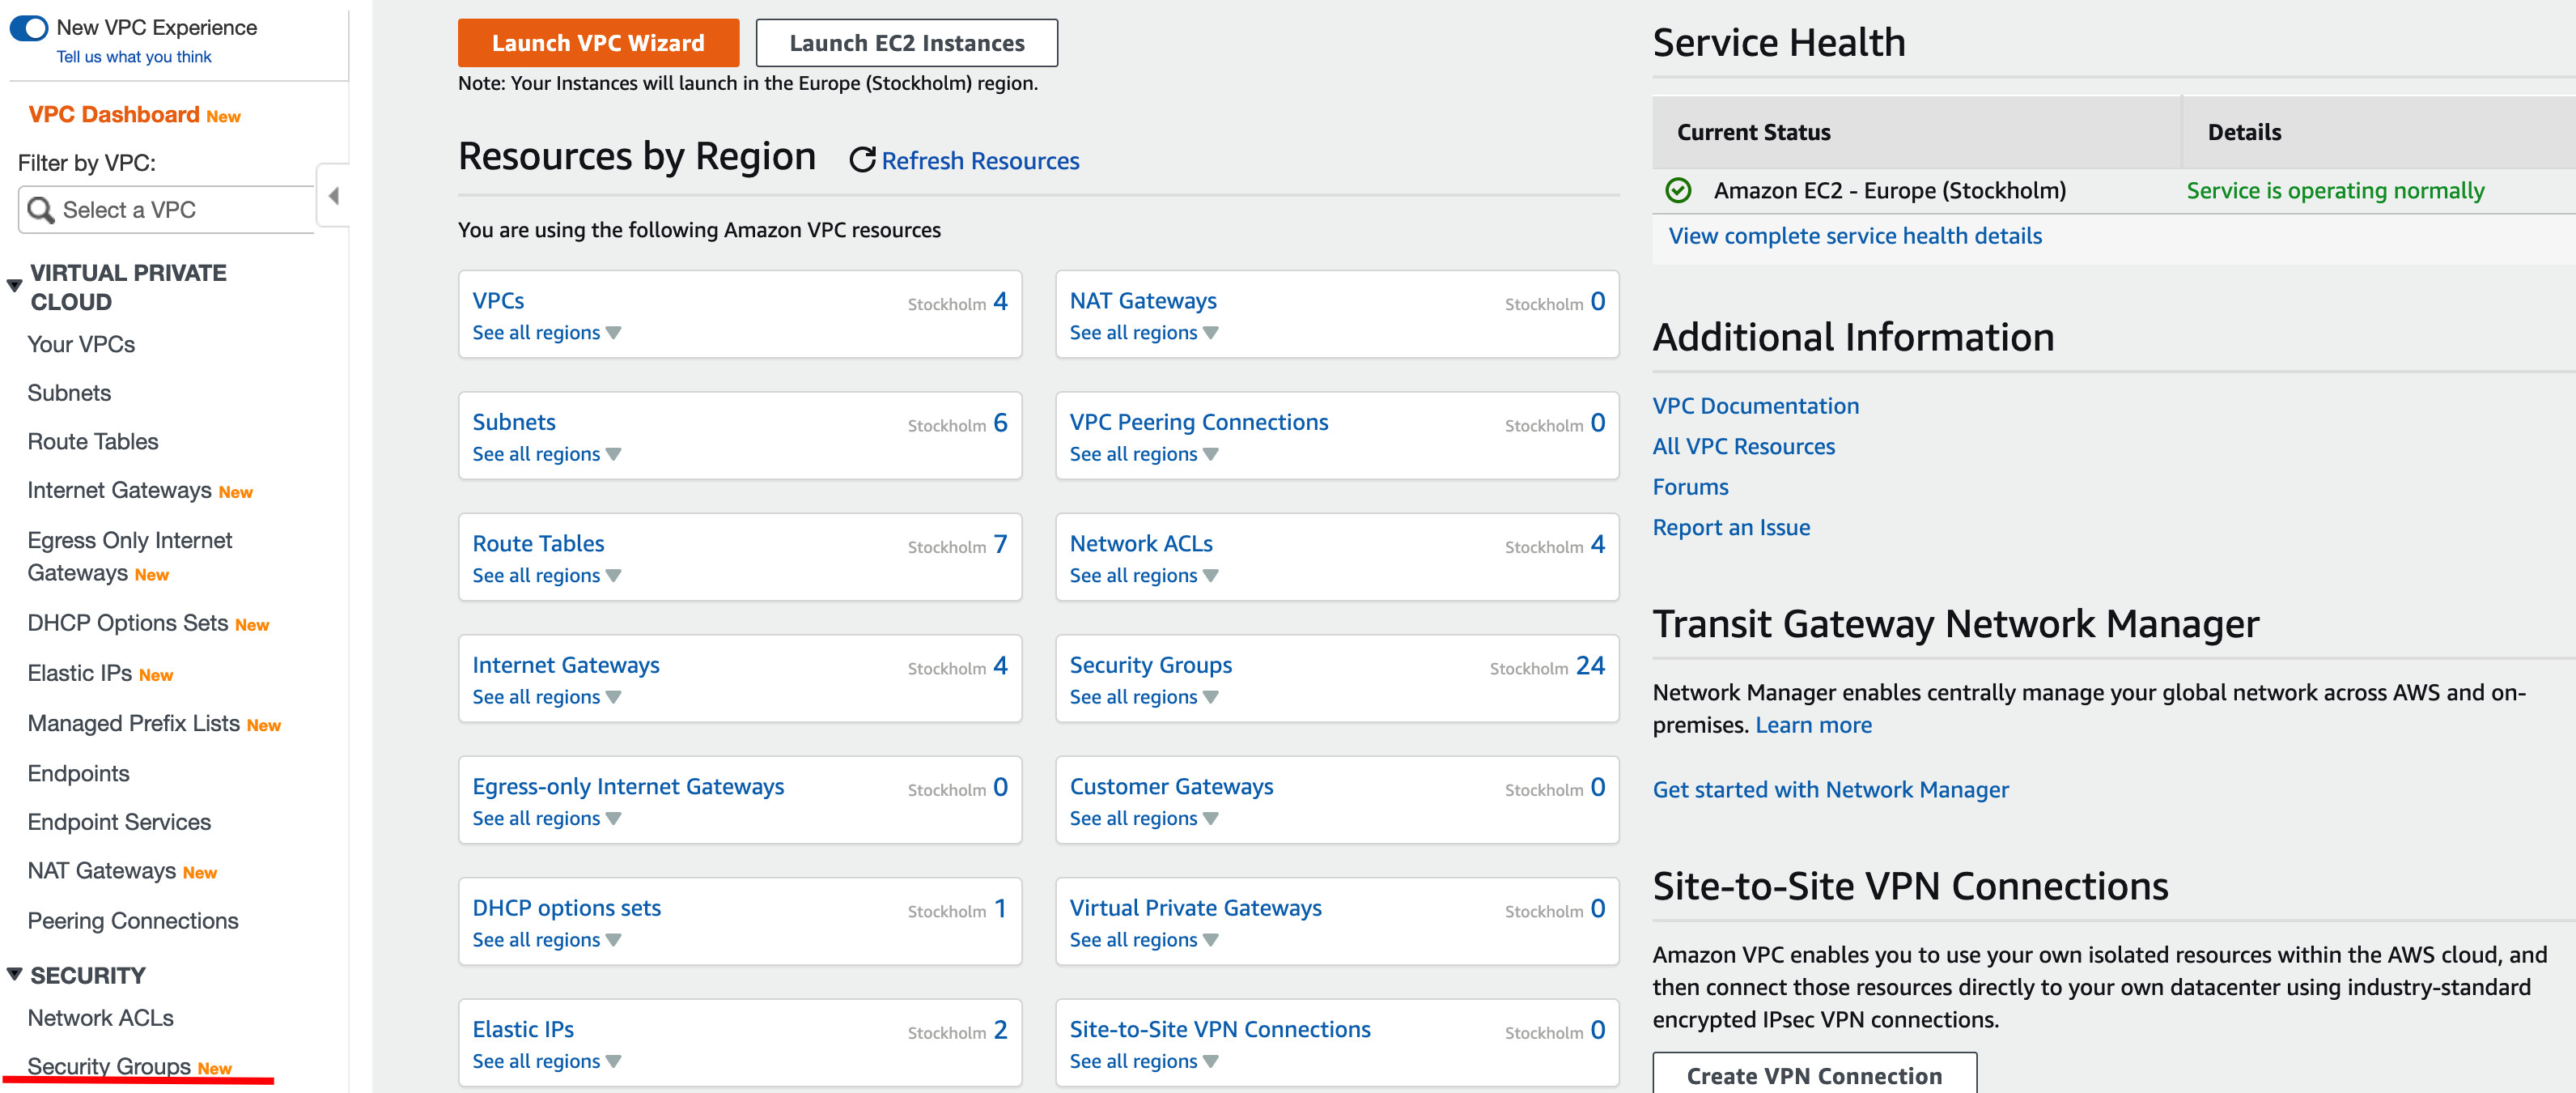Viewport: 2576px width, 1093px height.
Task: Open Network ACLs in the sidebar
Action: (100, 1018)
